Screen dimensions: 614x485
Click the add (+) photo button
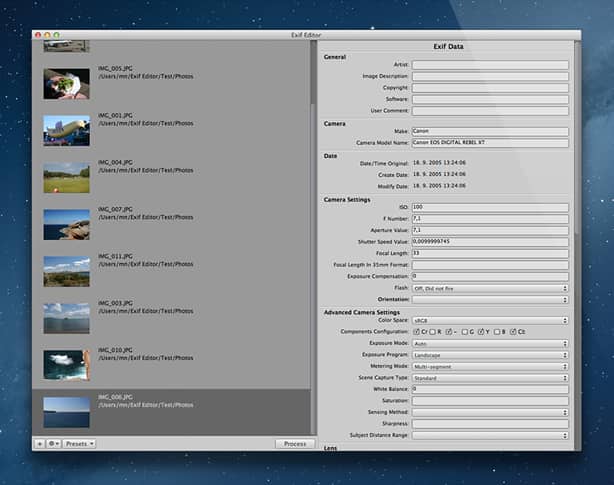pyautogui.click(x=39, y=443)
